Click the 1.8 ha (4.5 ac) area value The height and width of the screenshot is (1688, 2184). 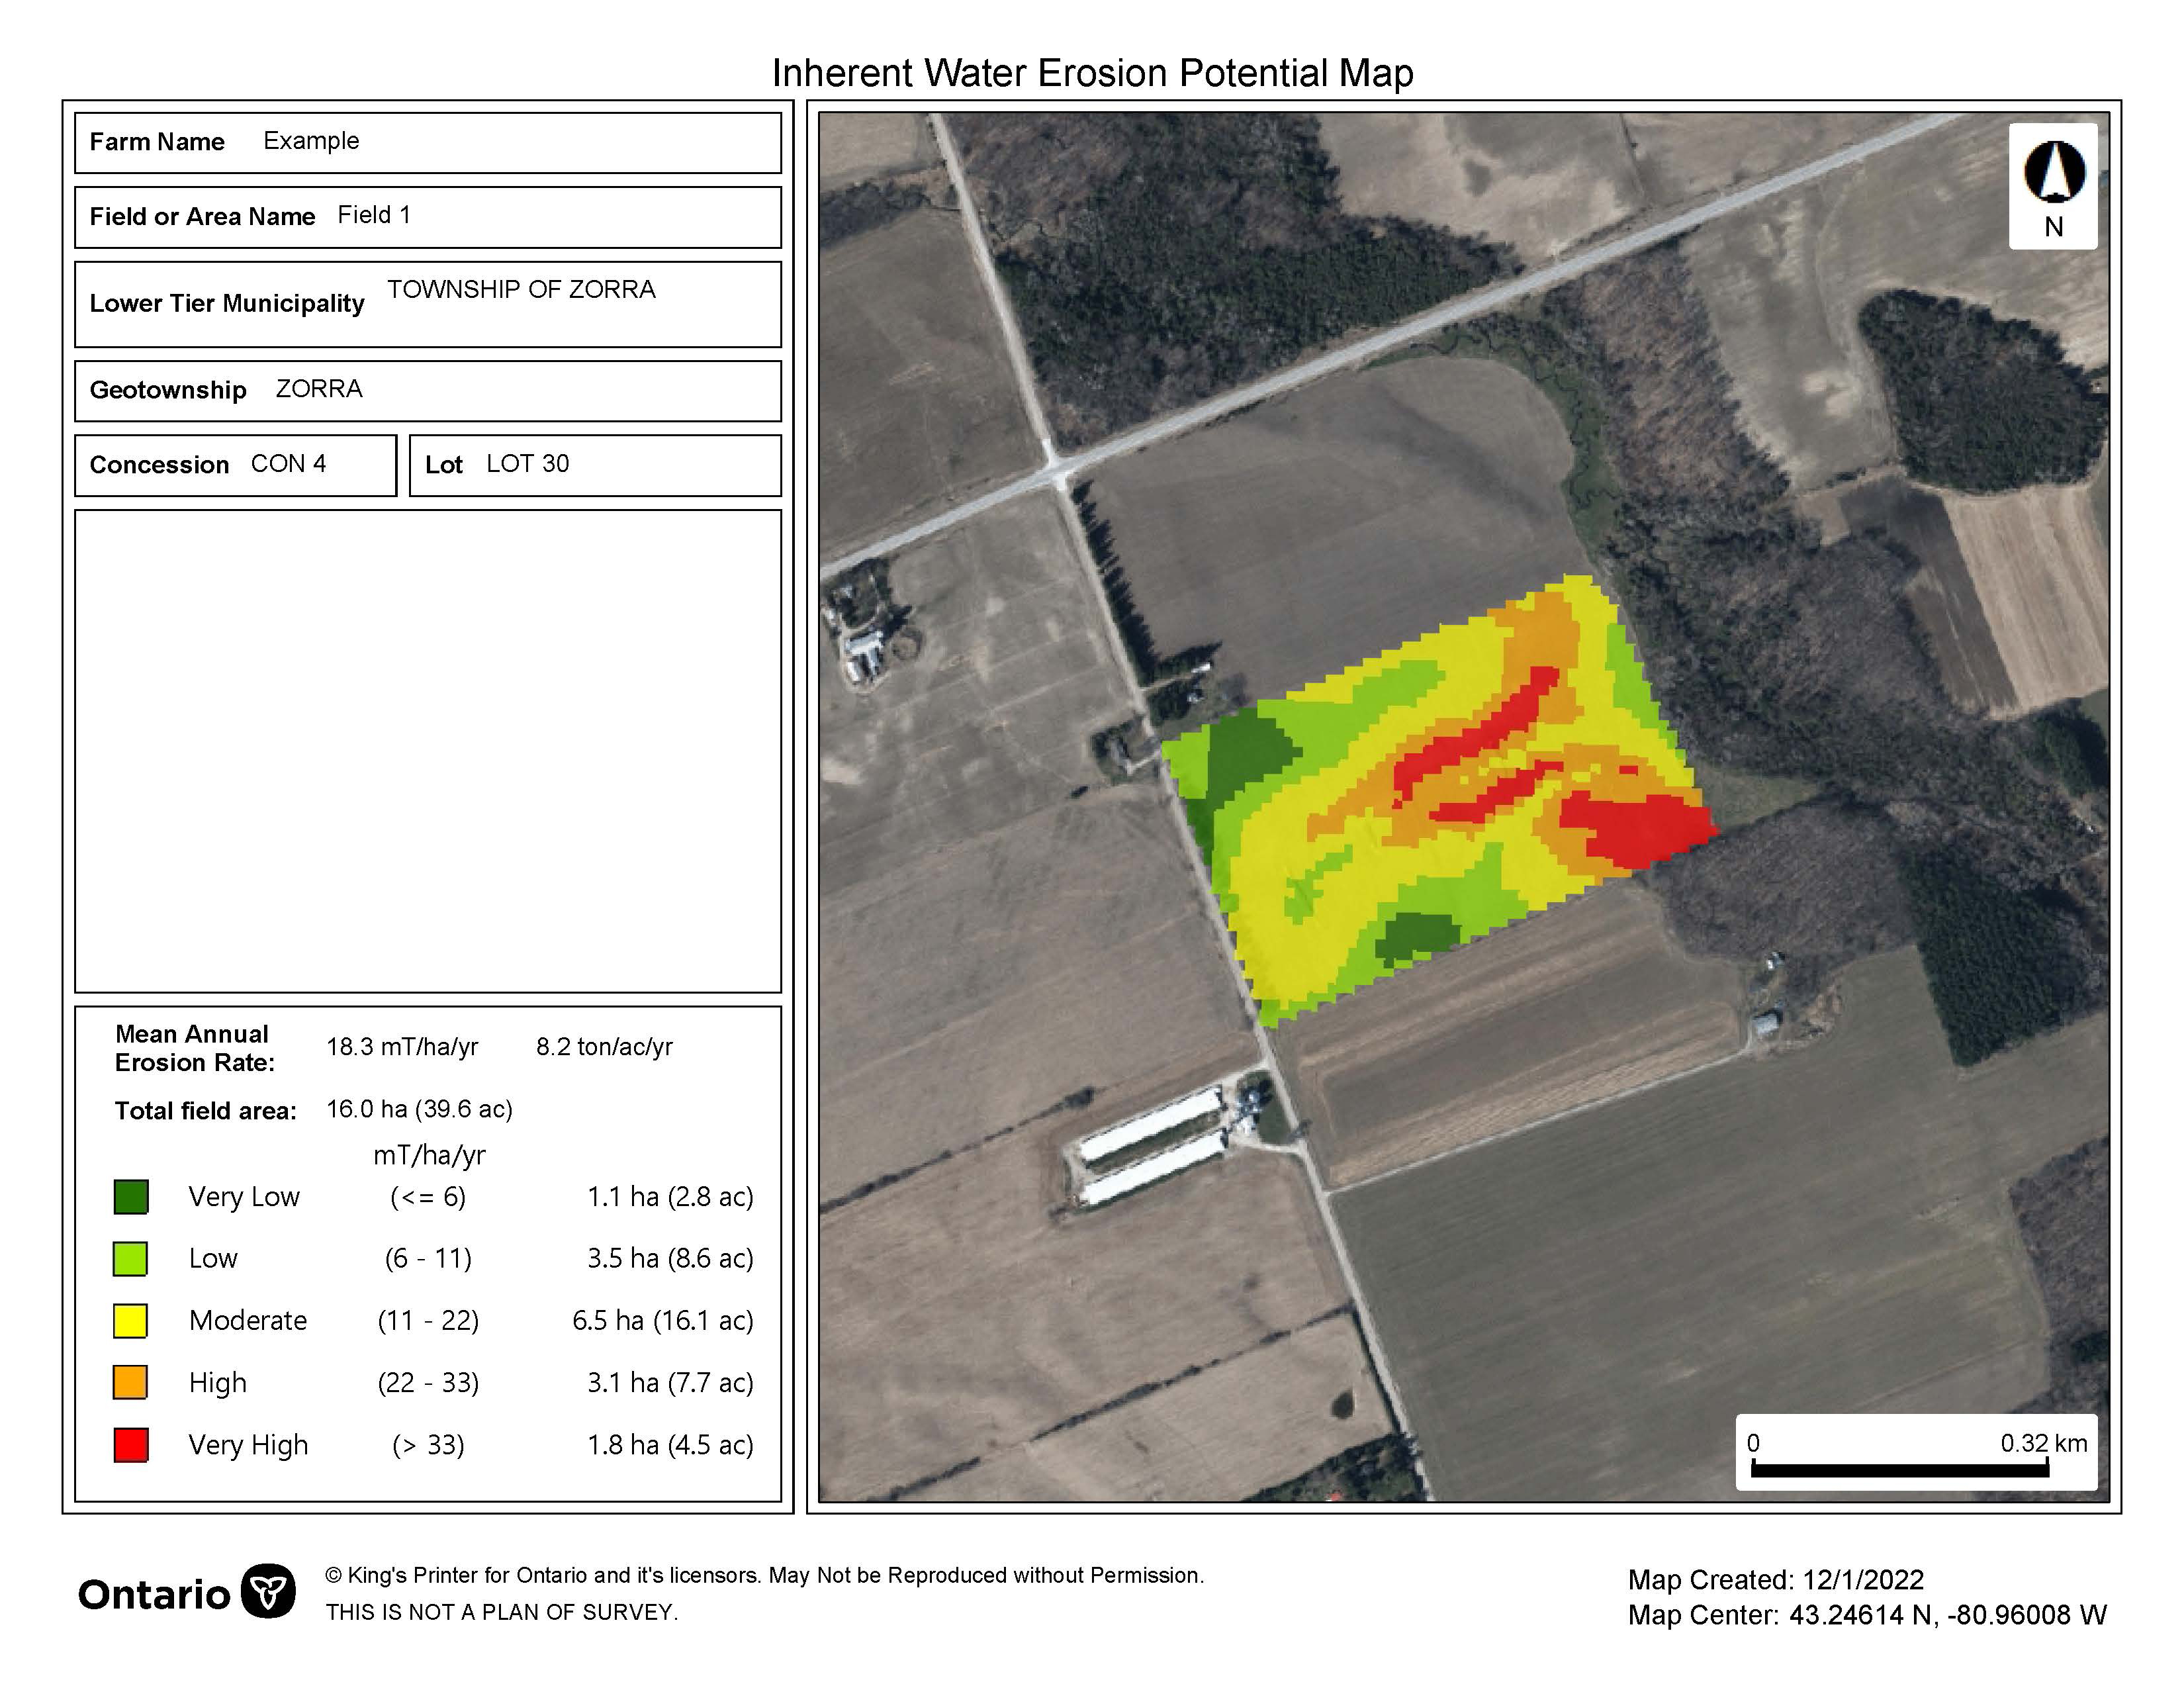coord(670,1445)
